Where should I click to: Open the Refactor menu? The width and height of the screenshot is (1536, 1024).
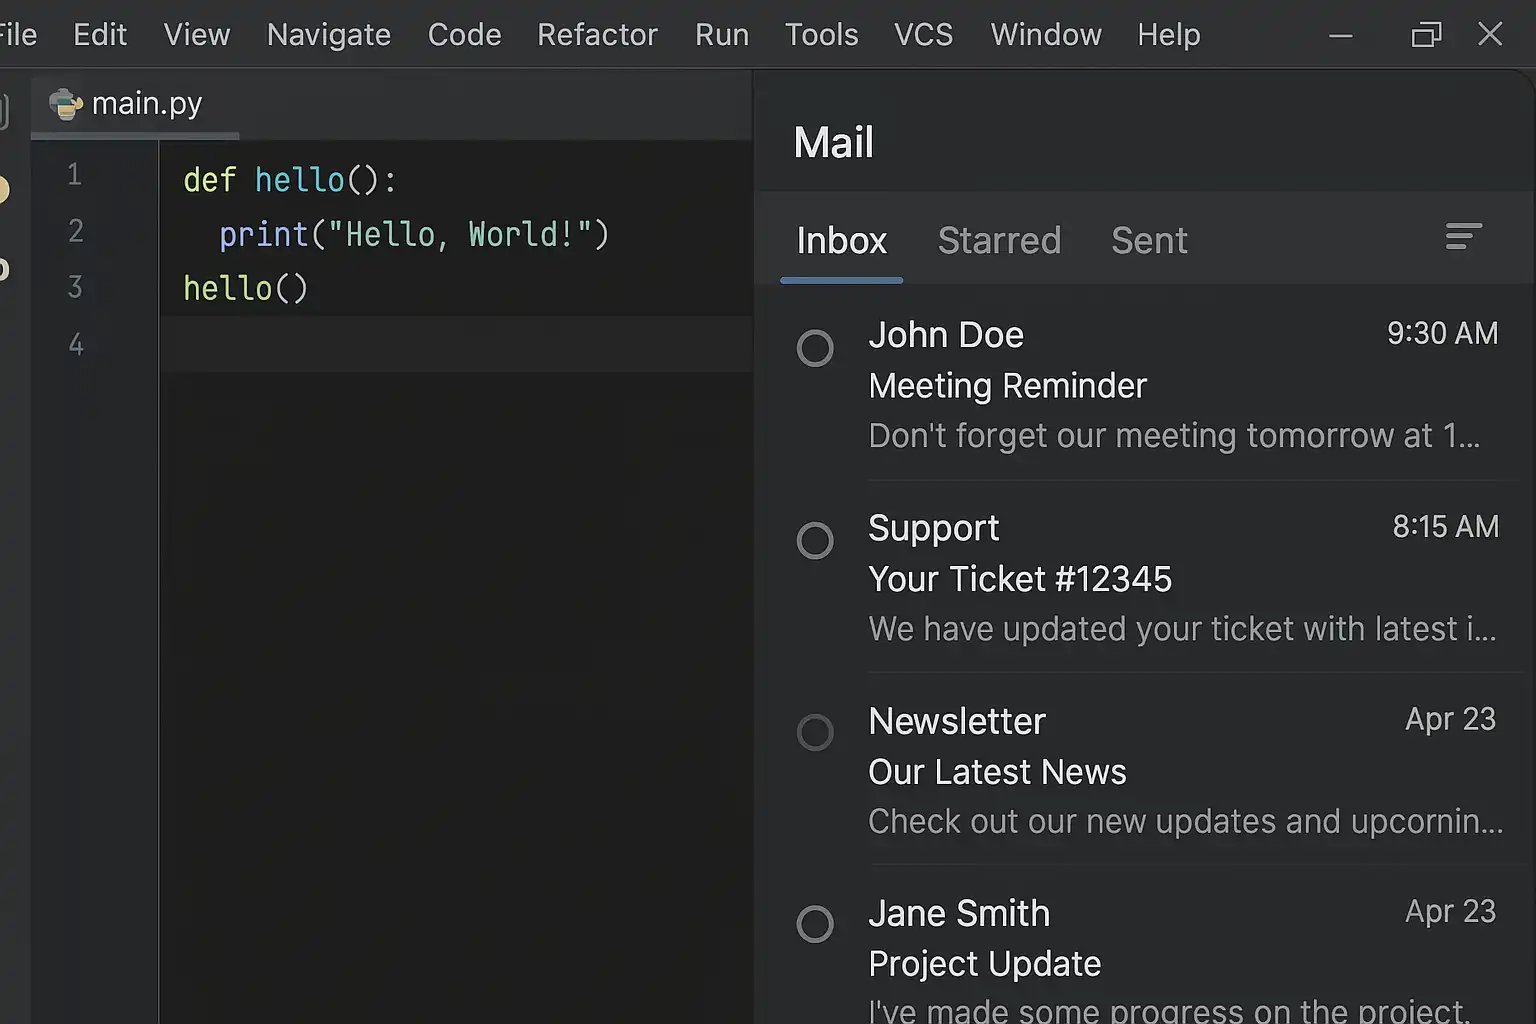(x=597, y=35)
